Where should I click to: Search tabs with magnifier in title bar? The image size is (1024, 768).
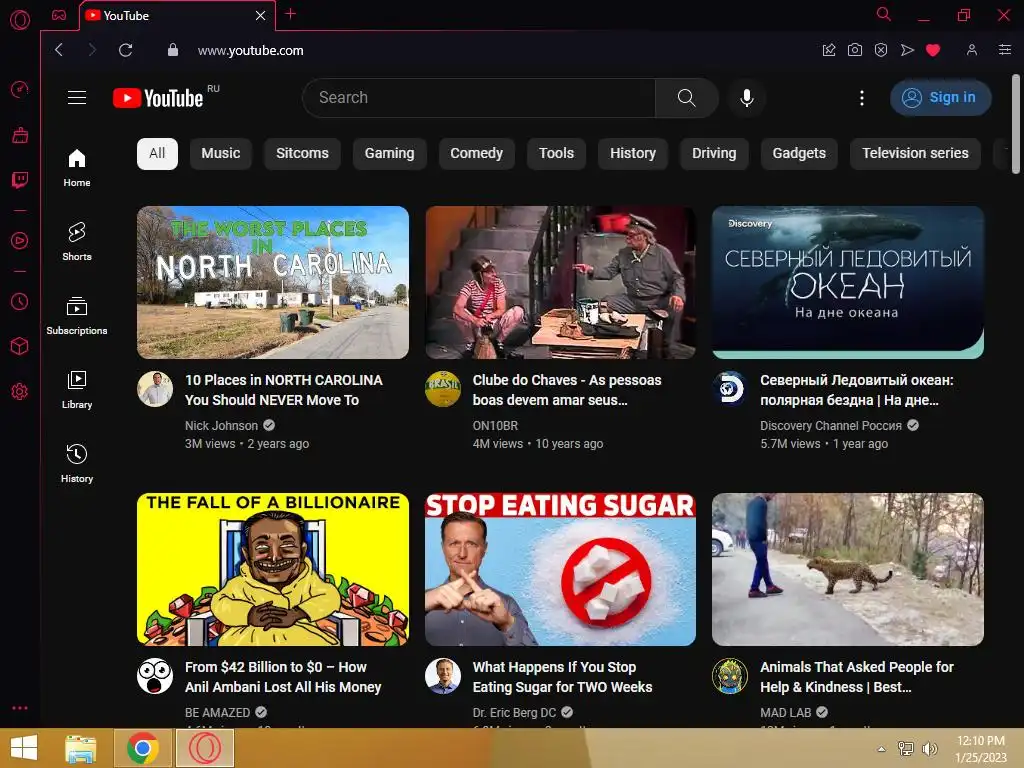coord(884,14)
